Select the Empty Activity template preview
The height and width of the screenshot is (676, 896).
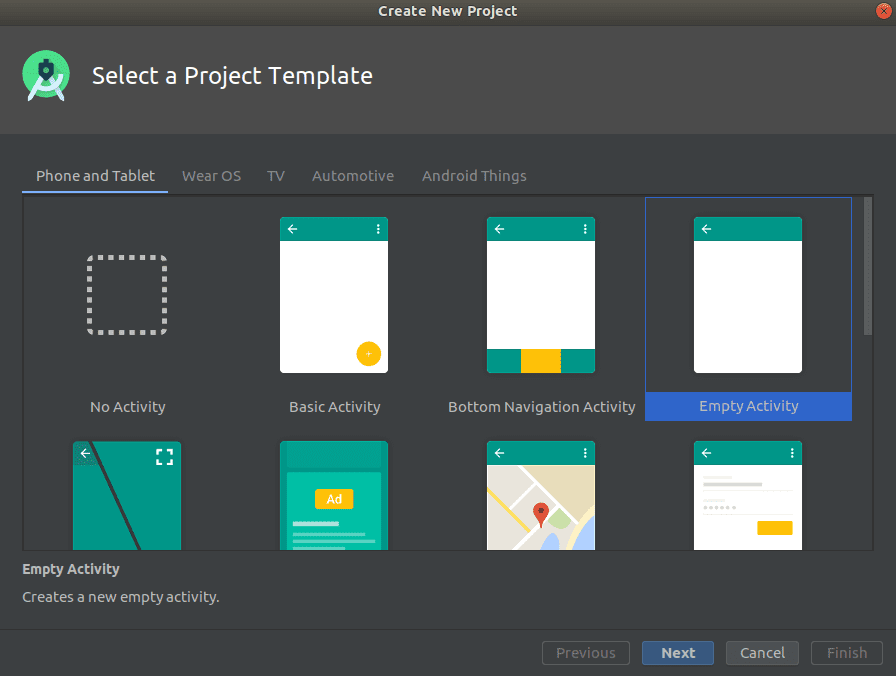(x=747, y=295)
